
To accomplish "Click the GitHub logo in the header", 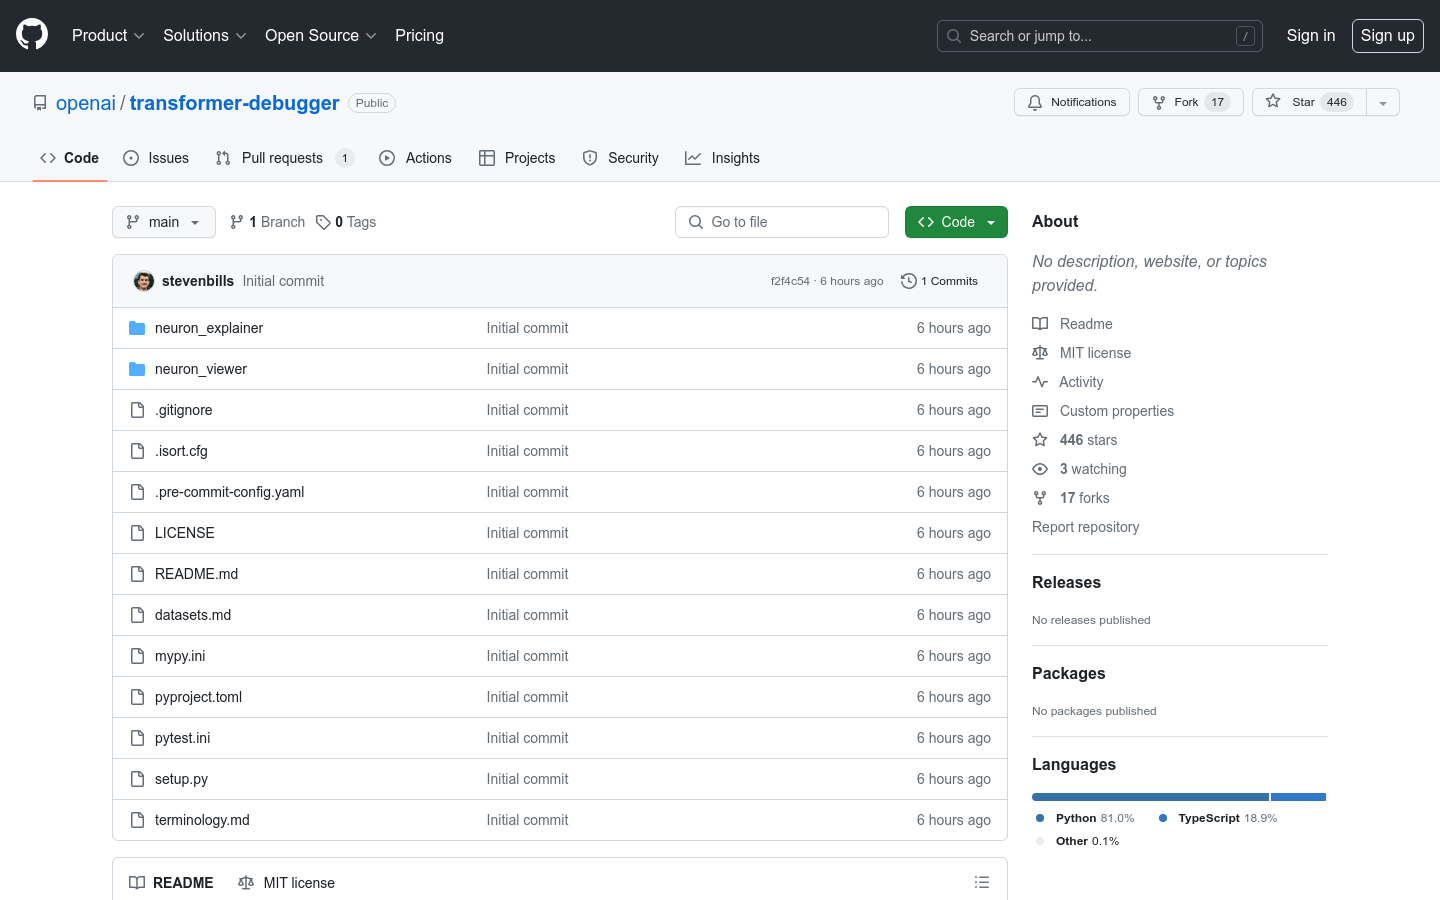I will coord(31,33).
